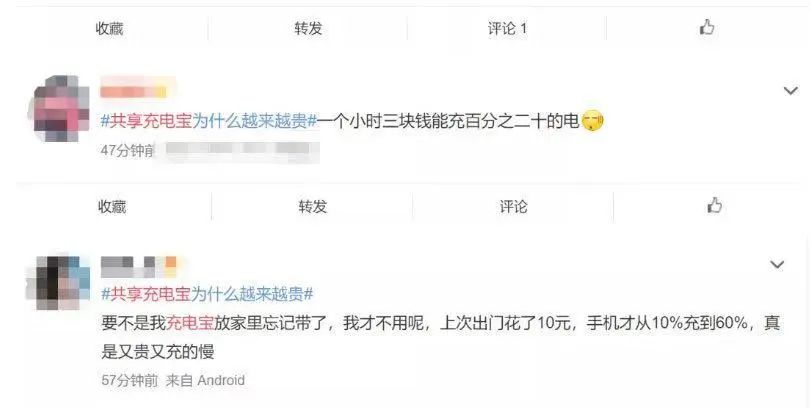
Task: Click the sweating emoji after 二十的电
Action: [592, 122]
